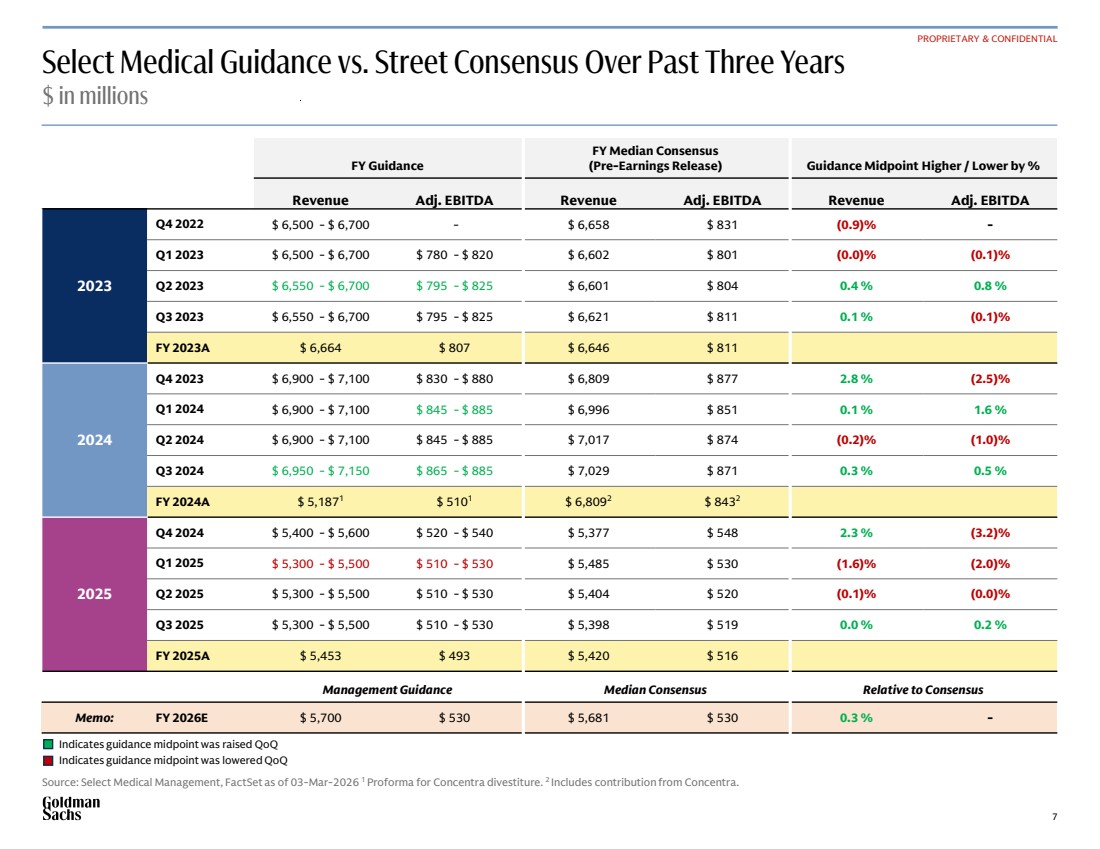This screenshot has height=849, width=1100.
Task: Click the "$ 5,187" FY 2024A revenue
Action: pyautogui.click(x=320, y=502)
